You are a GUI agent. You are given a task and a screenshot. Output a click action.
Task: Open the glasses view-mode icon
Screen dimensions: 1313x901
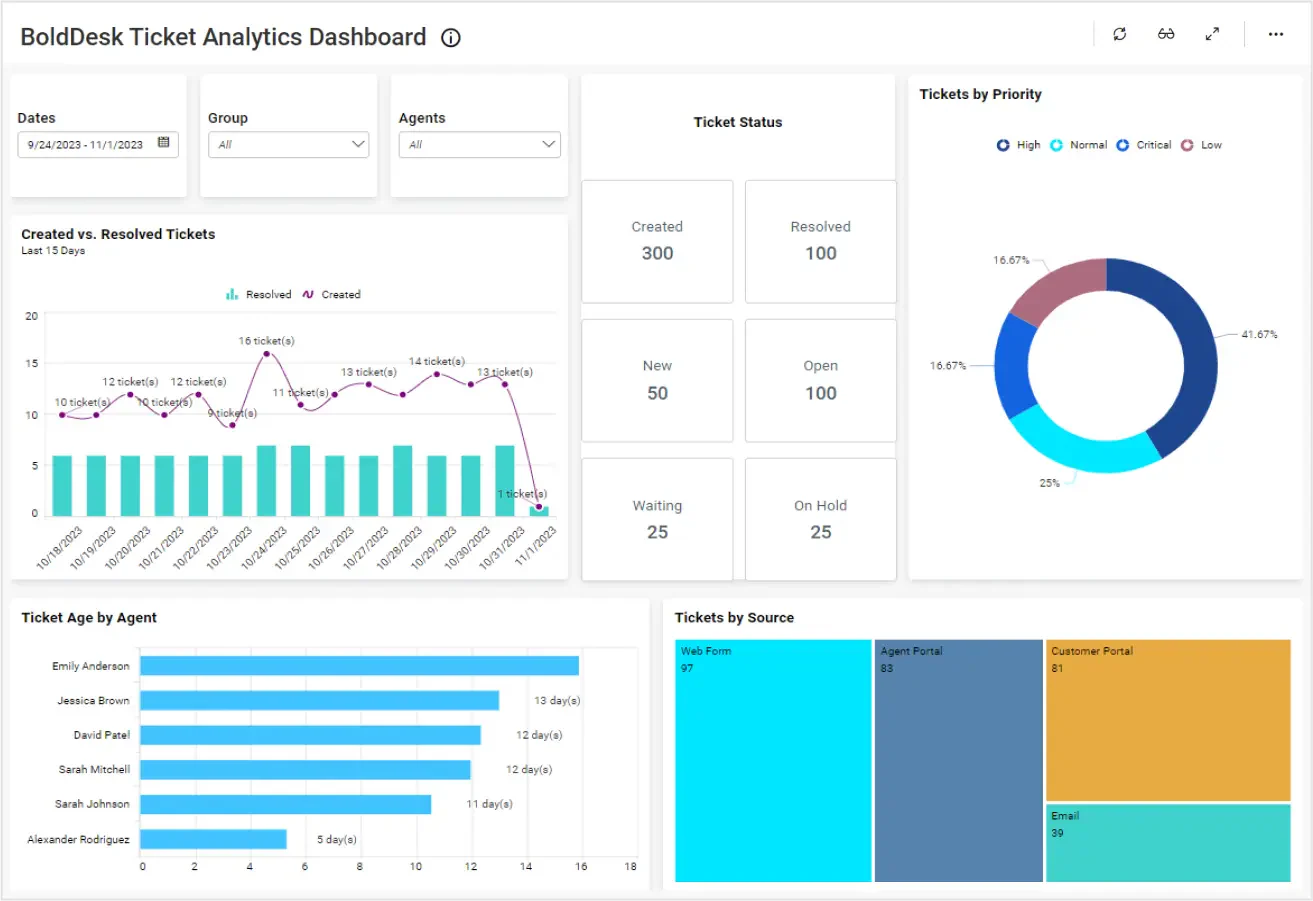coord(1166,34)
